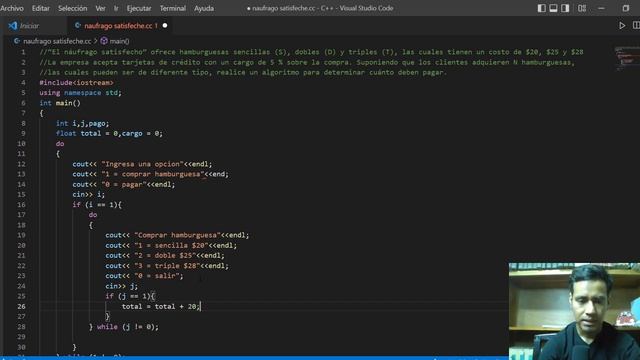The image size is (640, 360).
Task: Click the unsaved dot on naufrago tab
Action: tap(165, 25)
